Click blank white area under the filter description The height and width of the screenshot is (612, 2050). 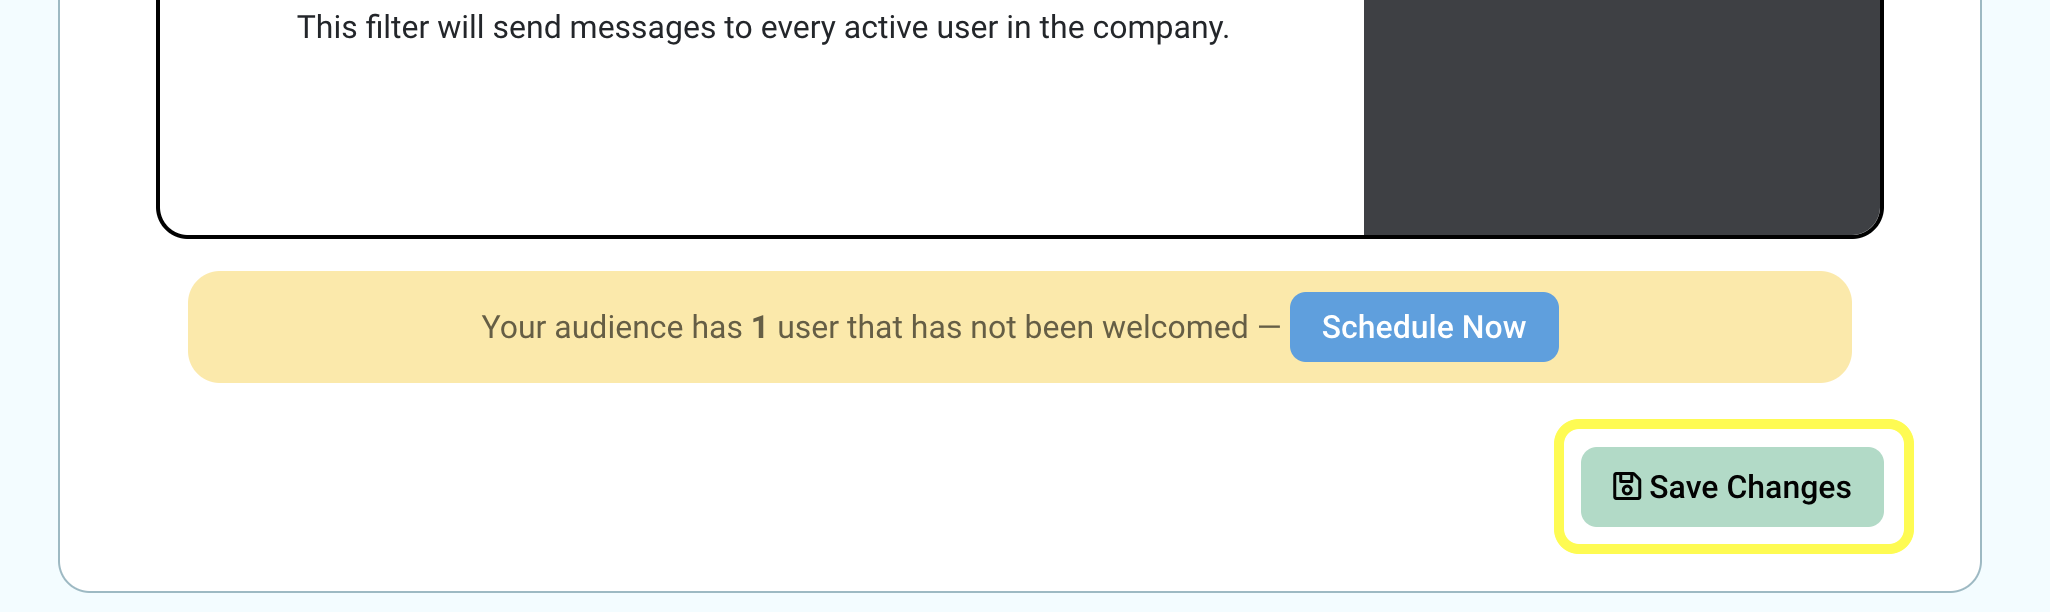click(760, 140)
